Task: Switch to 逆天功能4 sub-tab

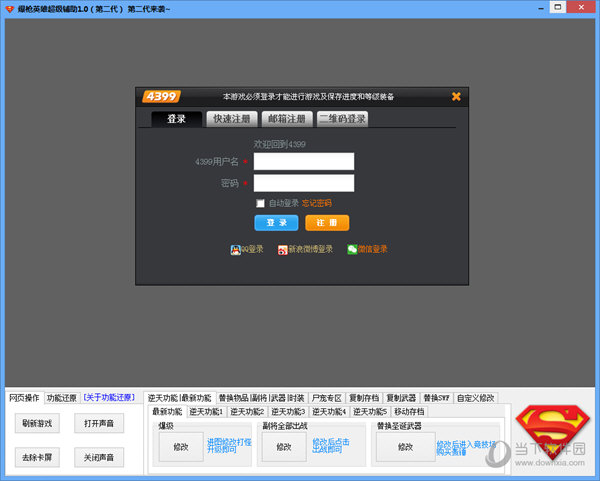Action: (329, 412)
